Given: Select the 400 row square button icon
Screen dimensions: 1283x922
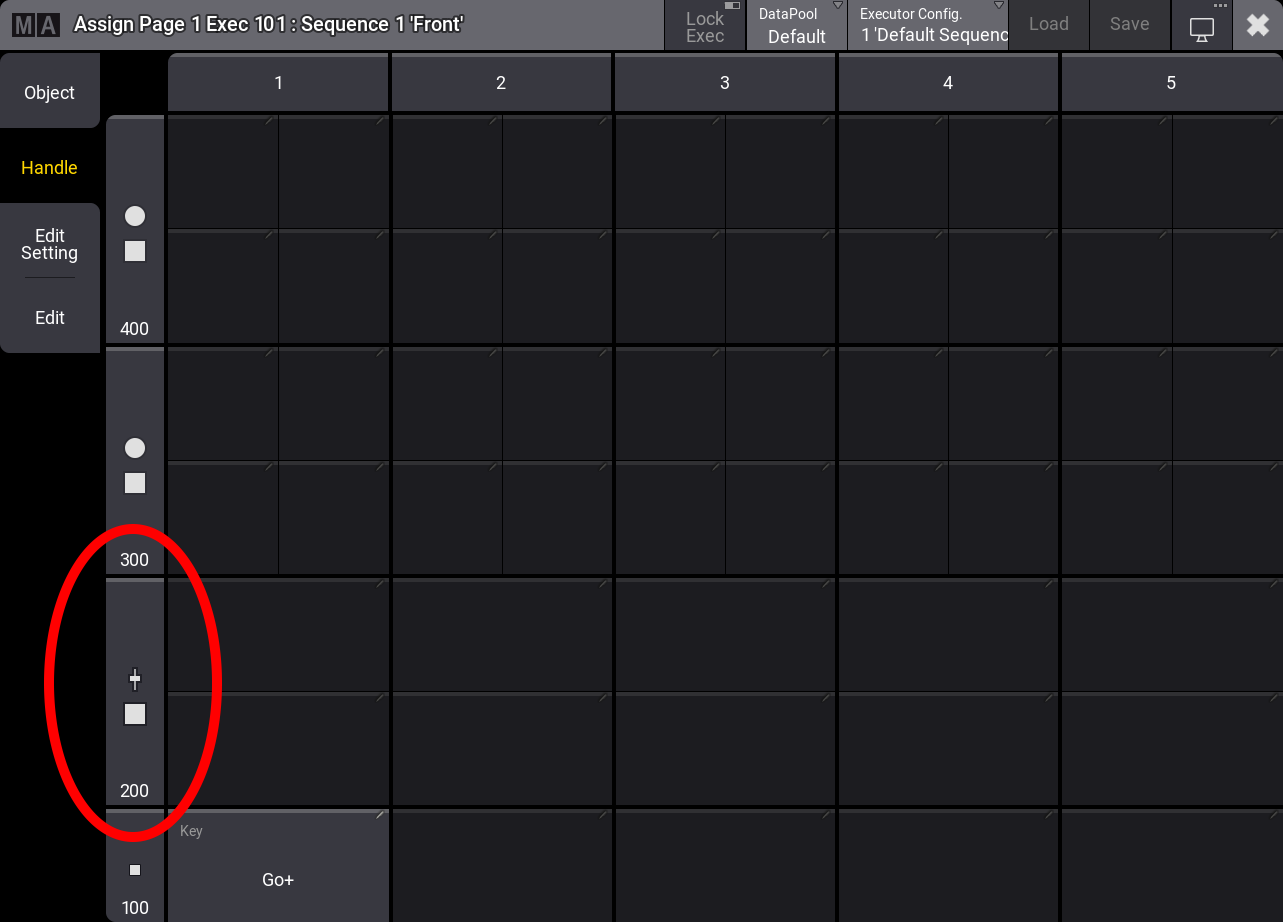Looking at the screenshot, I should tap(135, 251).
